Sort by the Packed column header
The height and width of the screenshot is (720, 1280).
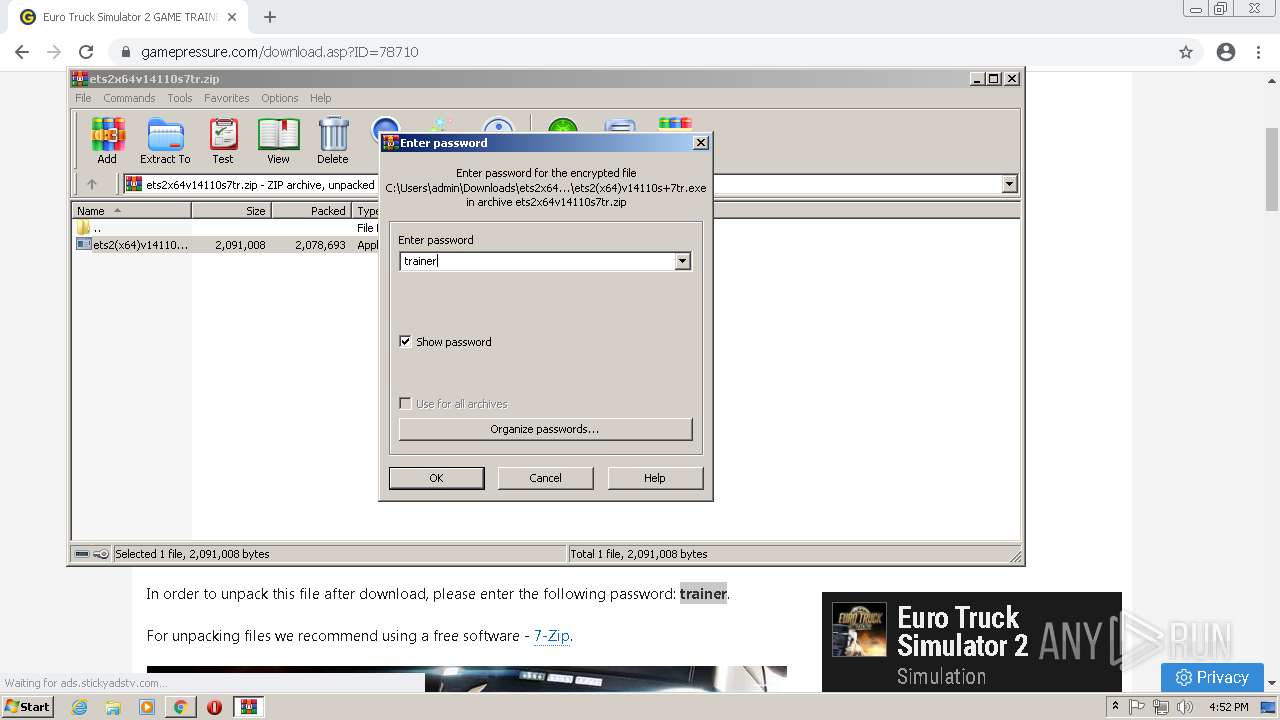click(312, 210)
